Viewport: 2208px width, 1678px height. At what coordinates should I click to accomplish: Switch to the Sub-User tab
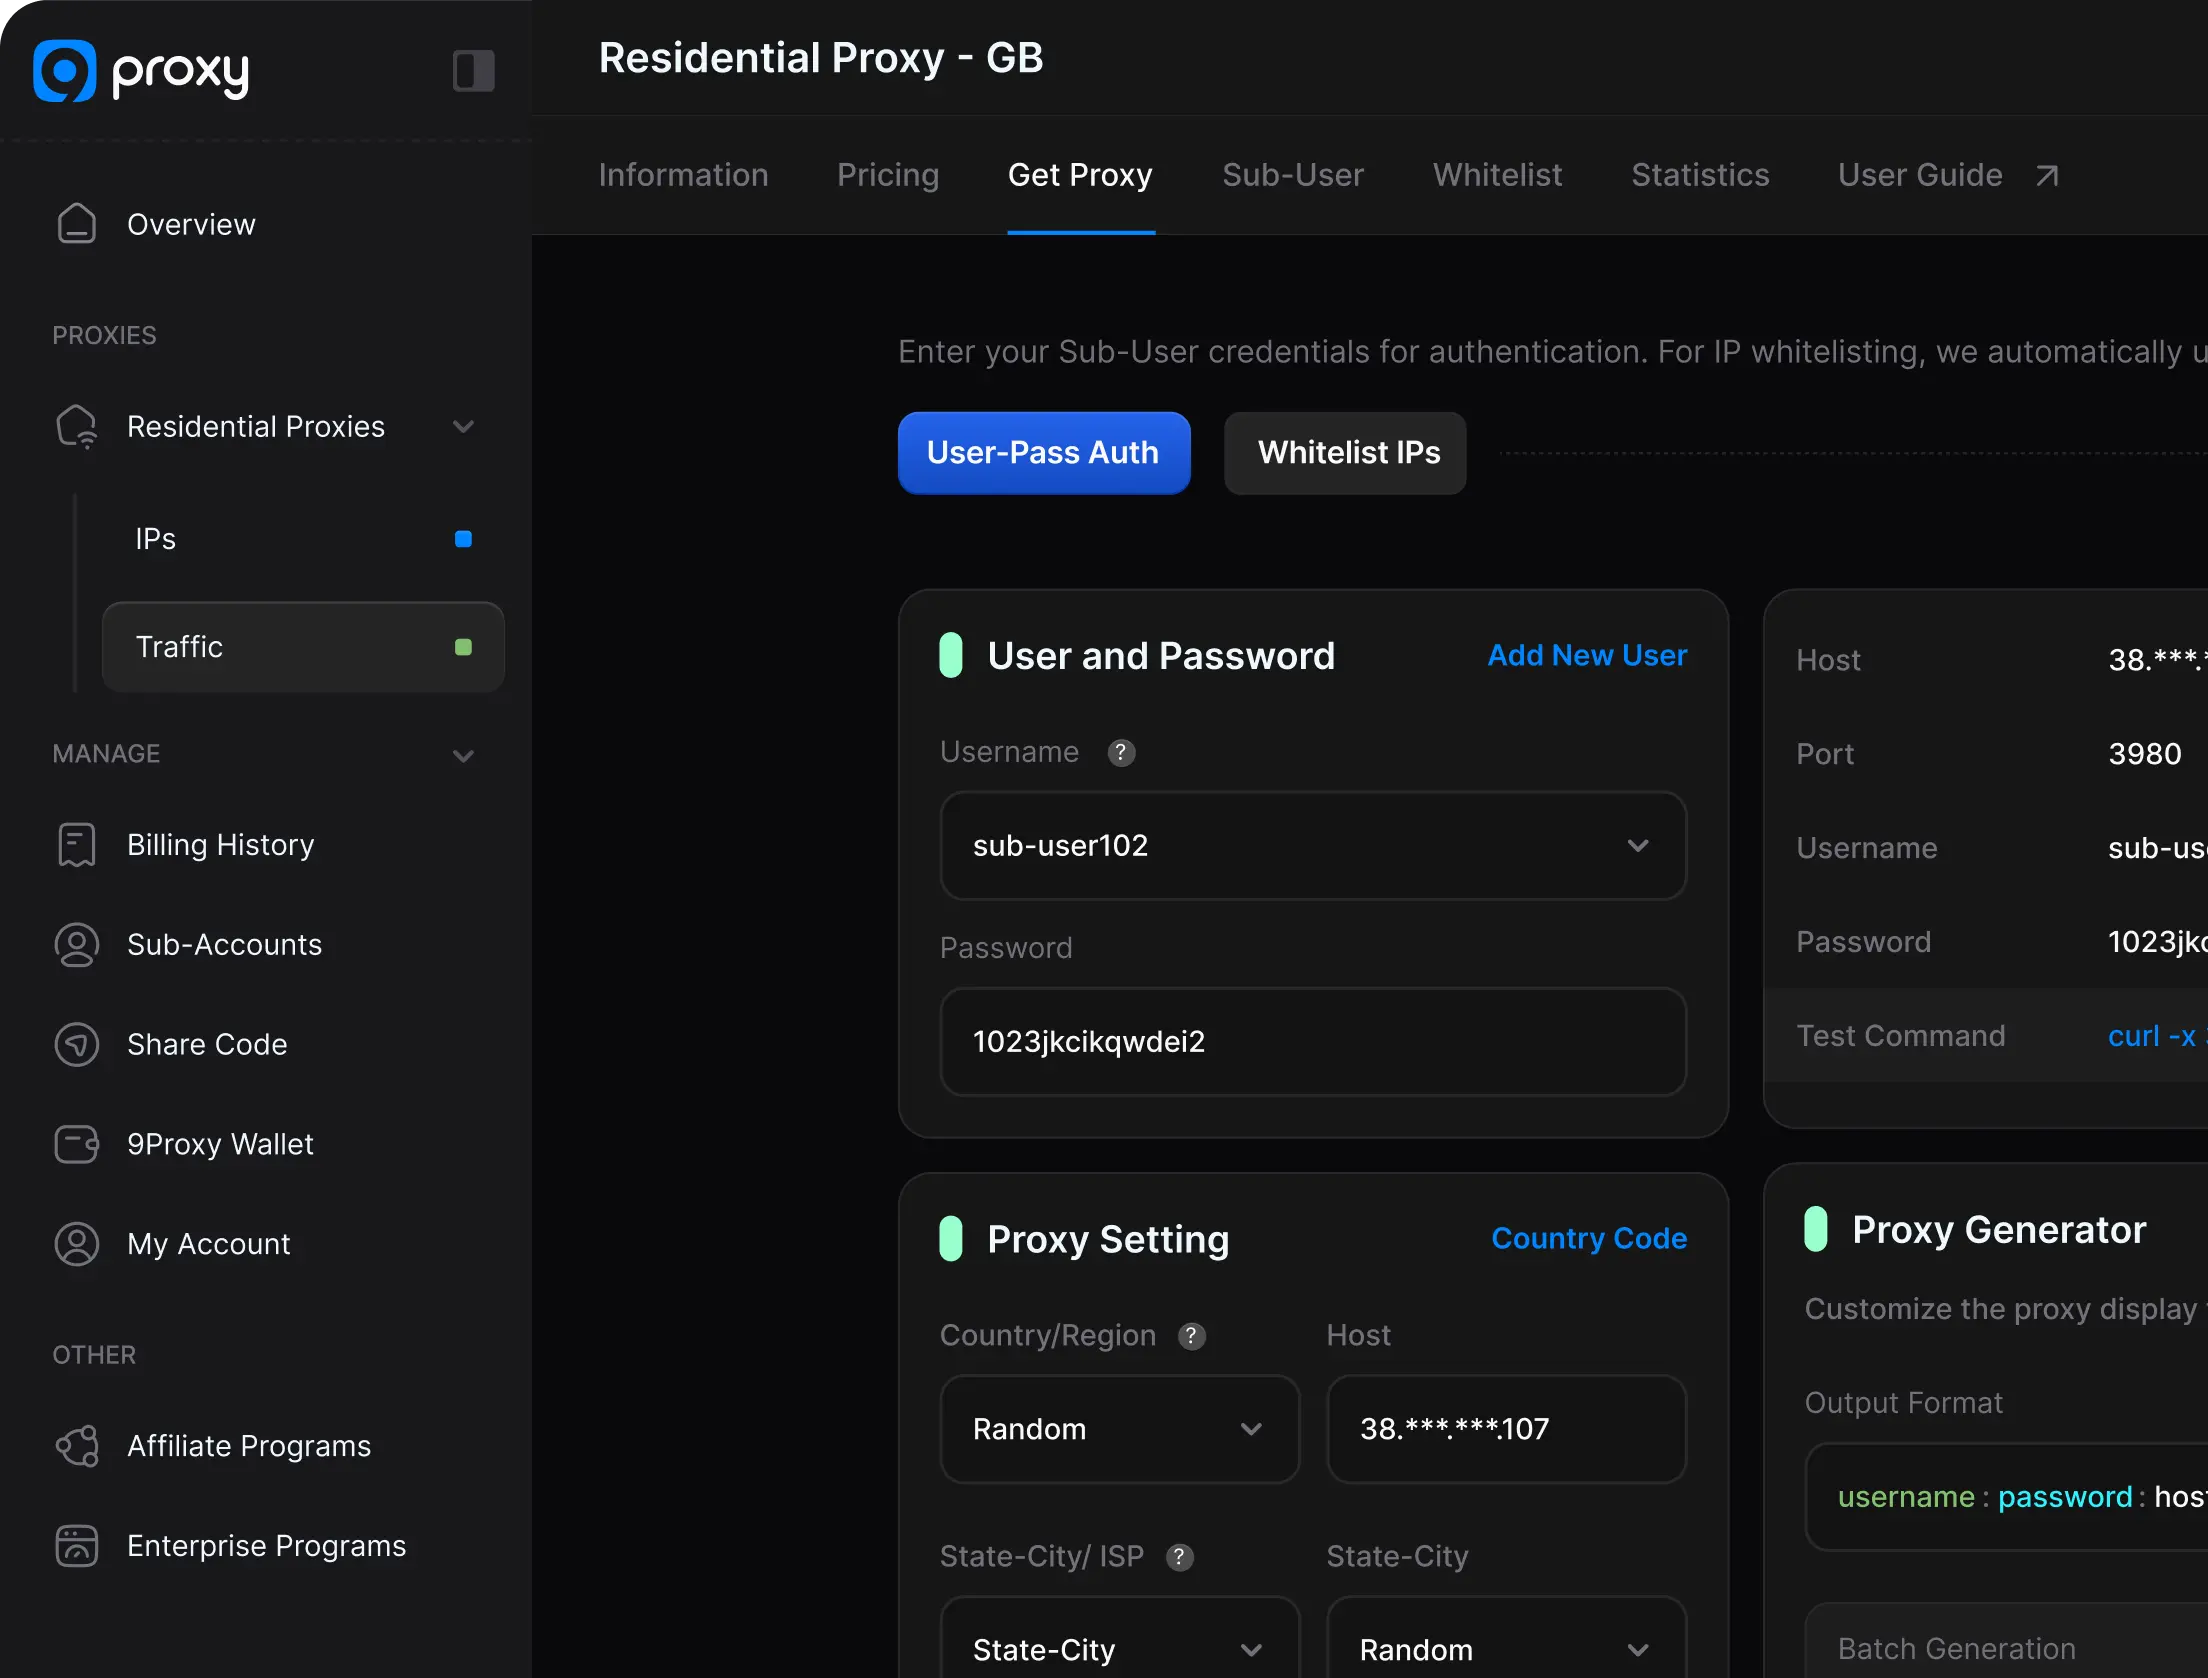click(x=1292, y=175)
